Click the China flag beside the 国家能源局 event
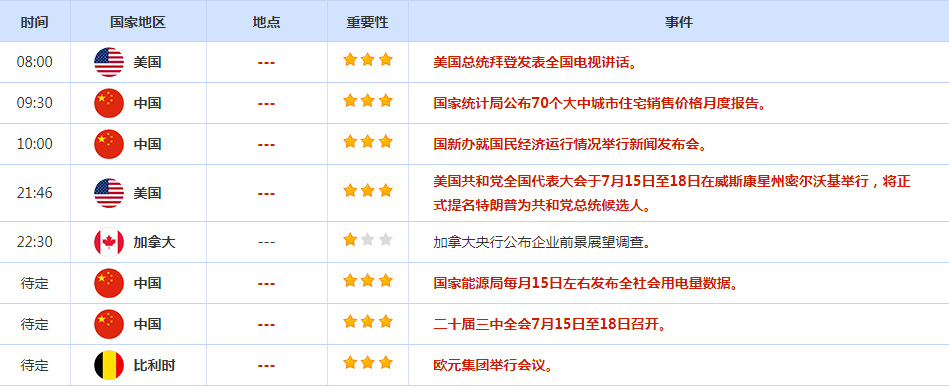The height and width of the screenshot is (388, 949). click(x=109, y=283)
